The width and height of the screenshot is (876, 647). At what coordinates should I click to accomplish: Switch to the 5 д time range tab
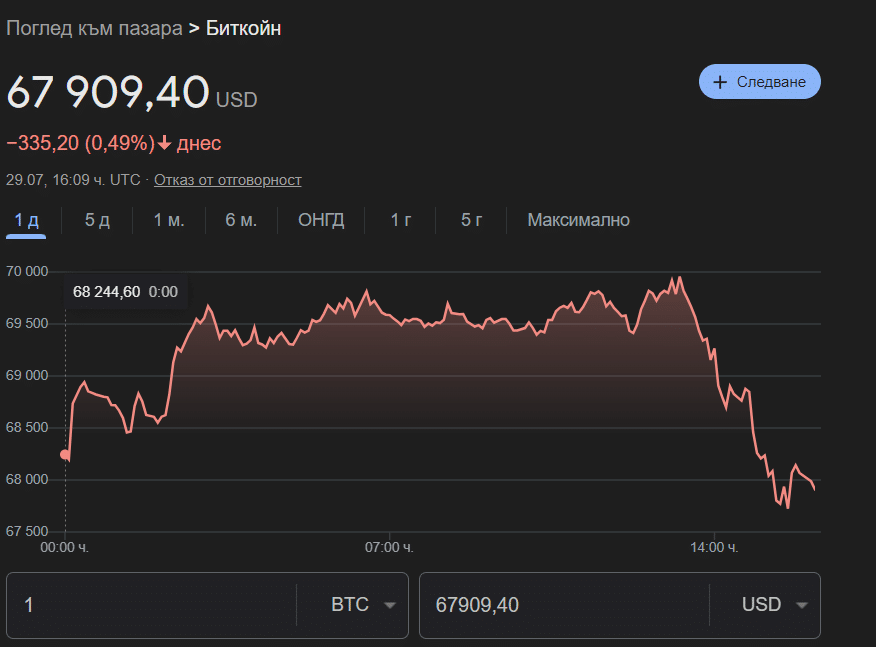[x=97, y=220]
